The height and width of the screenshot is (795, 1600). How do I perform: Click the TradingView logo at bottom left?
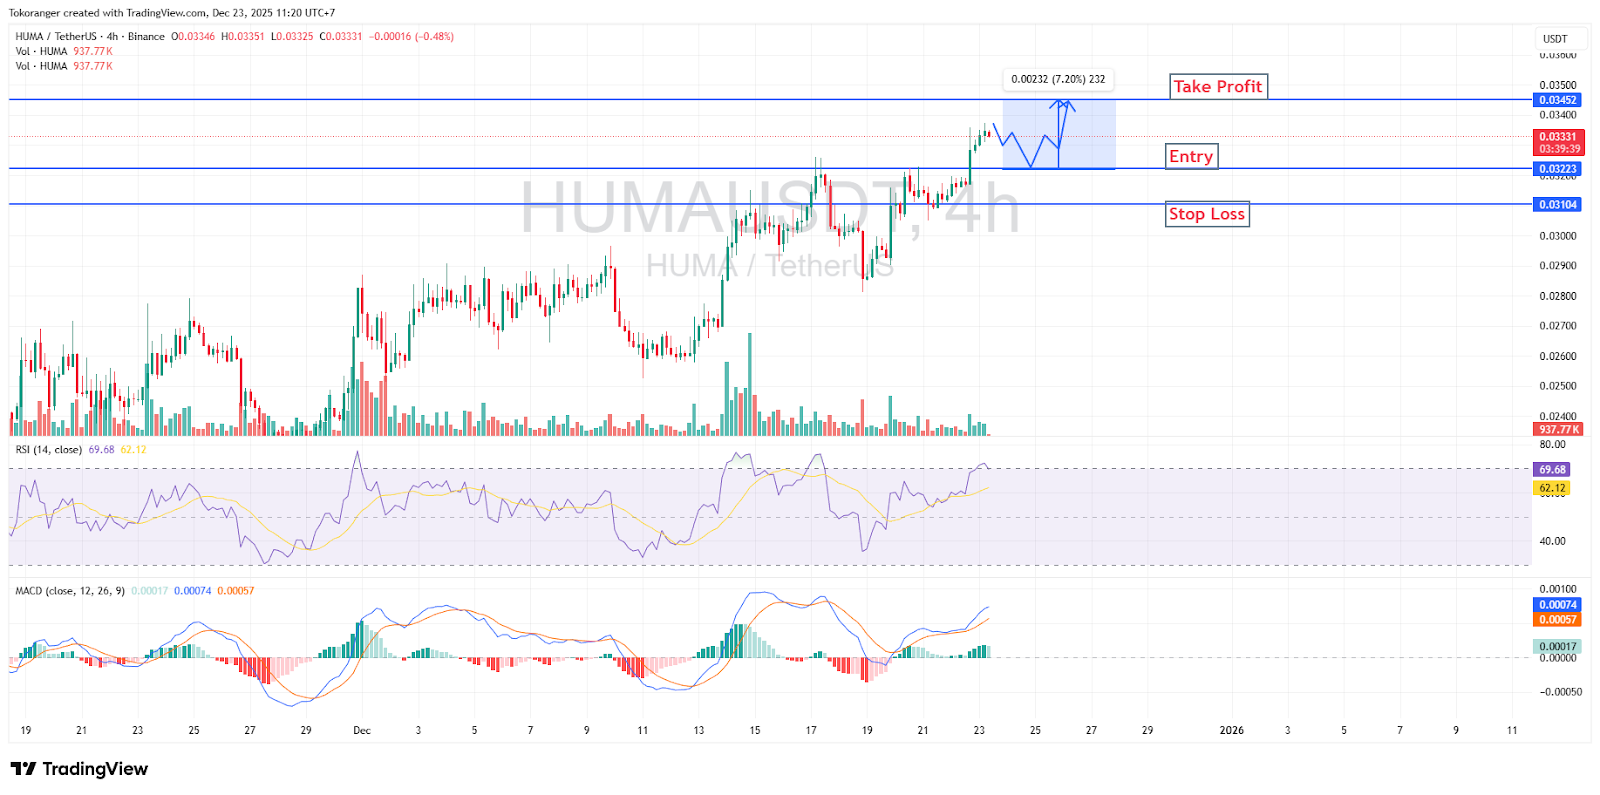79,768
